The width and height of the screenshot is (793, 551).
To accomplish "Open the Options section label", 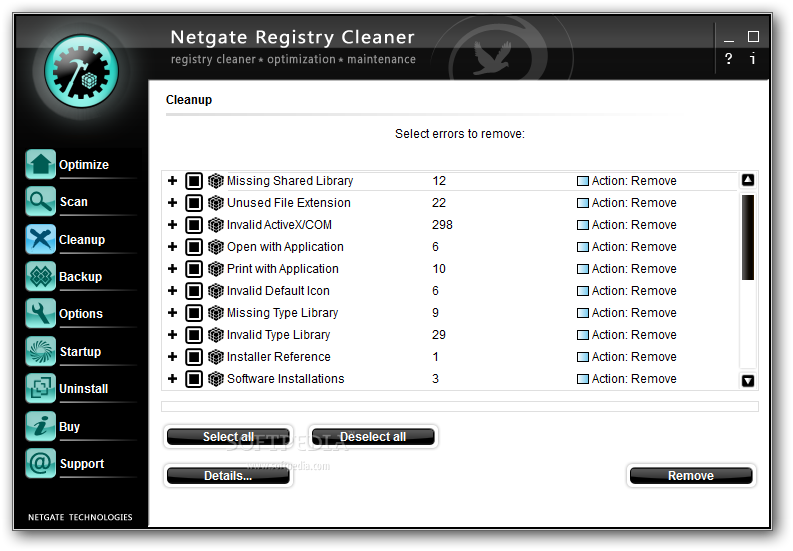I will click(x=81, y=314).
